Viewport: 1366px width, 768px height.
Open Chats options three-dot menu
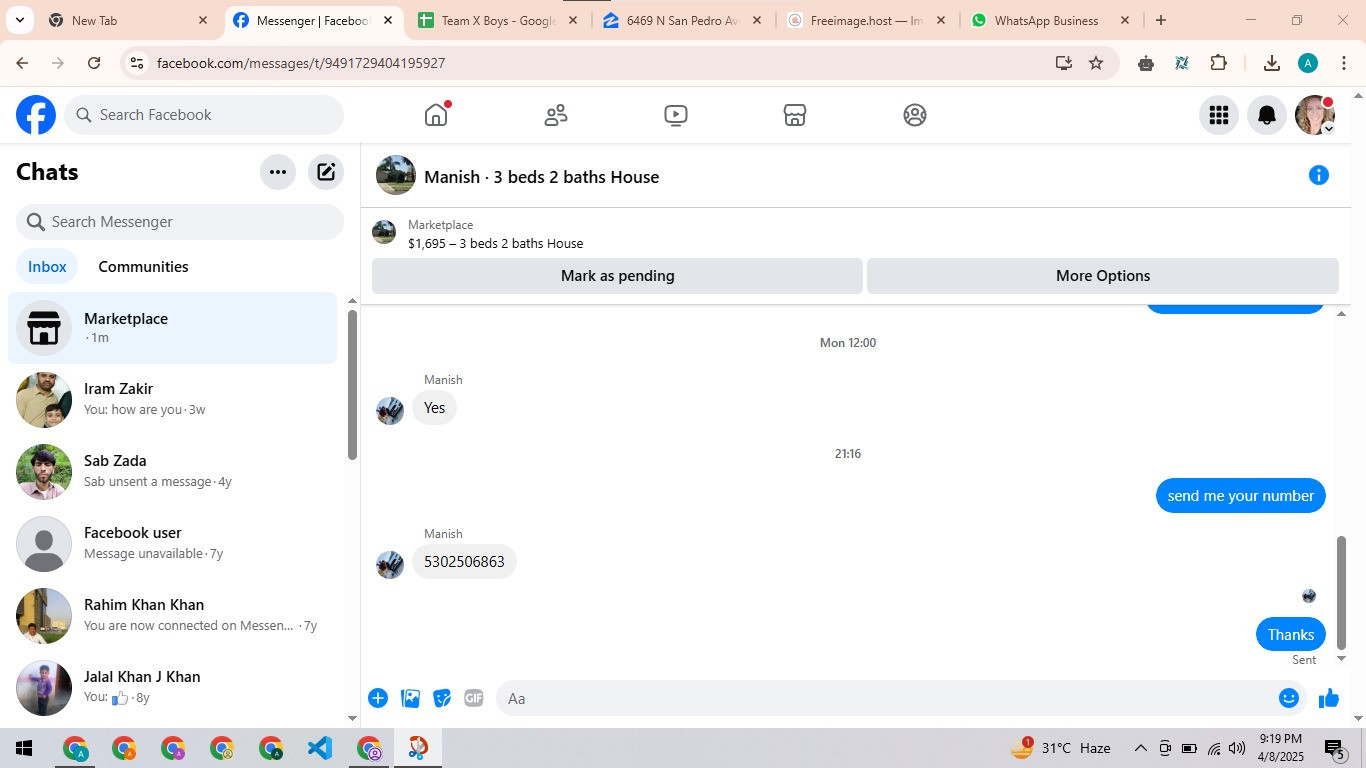coord(278,172)
